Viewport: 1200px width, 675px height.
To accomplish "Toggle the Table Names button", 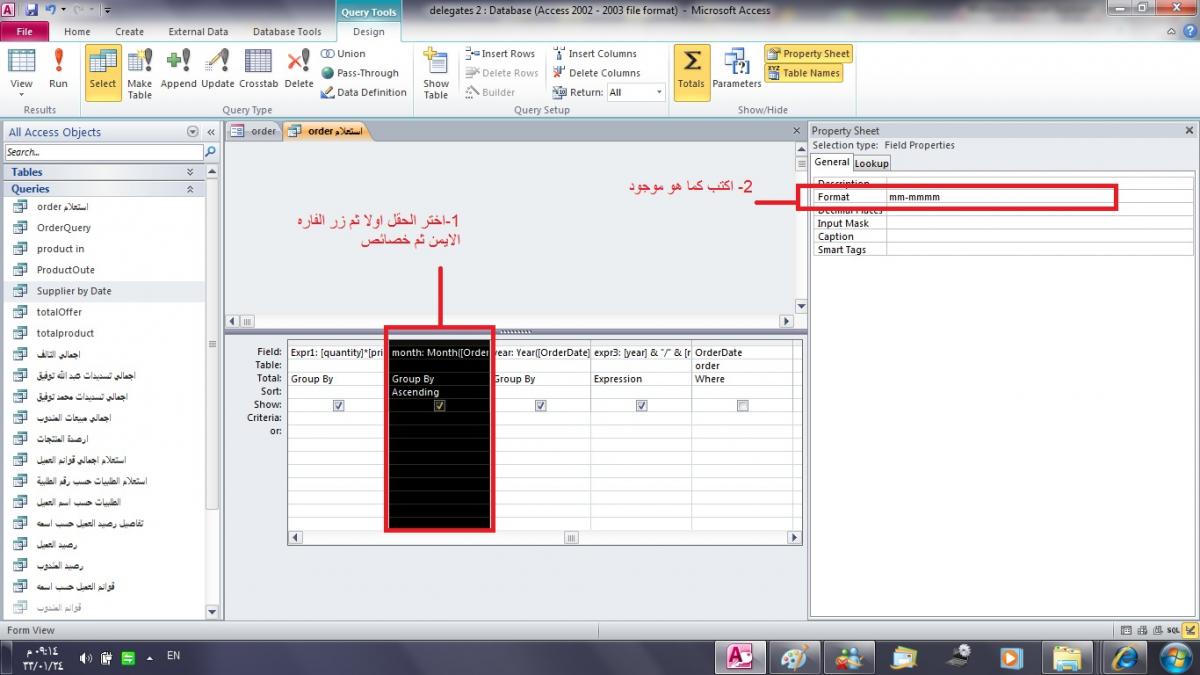I will pos(804,73).
